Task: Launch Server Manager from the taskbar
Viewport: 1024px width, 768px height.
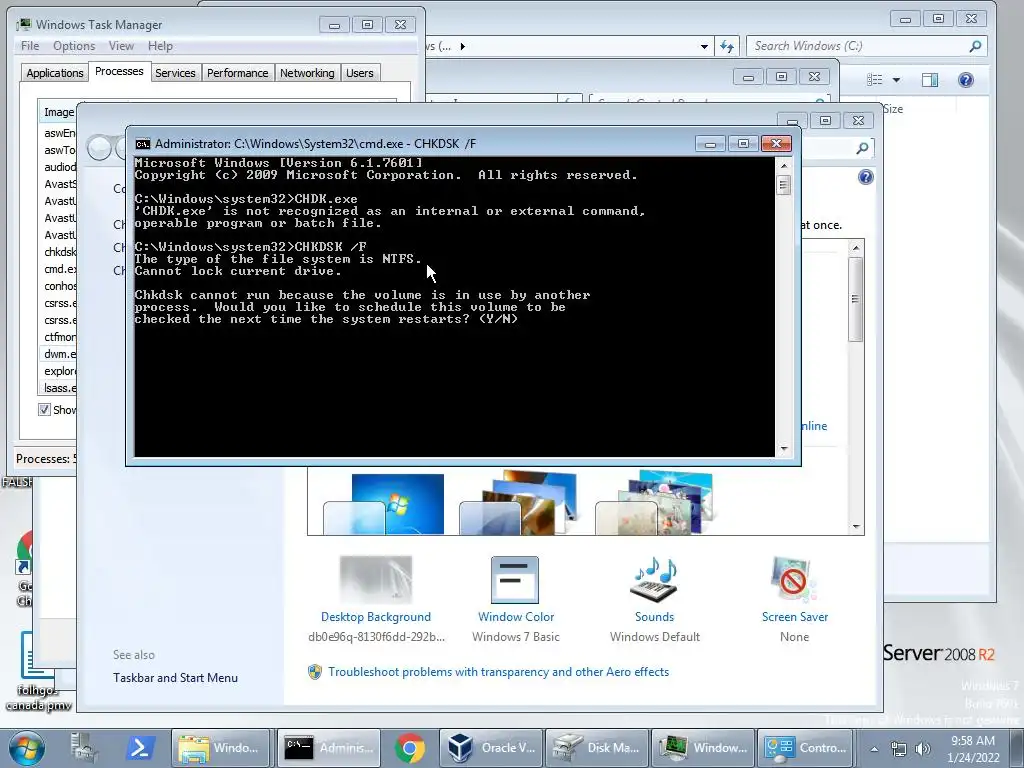Action: click(84, 748)
